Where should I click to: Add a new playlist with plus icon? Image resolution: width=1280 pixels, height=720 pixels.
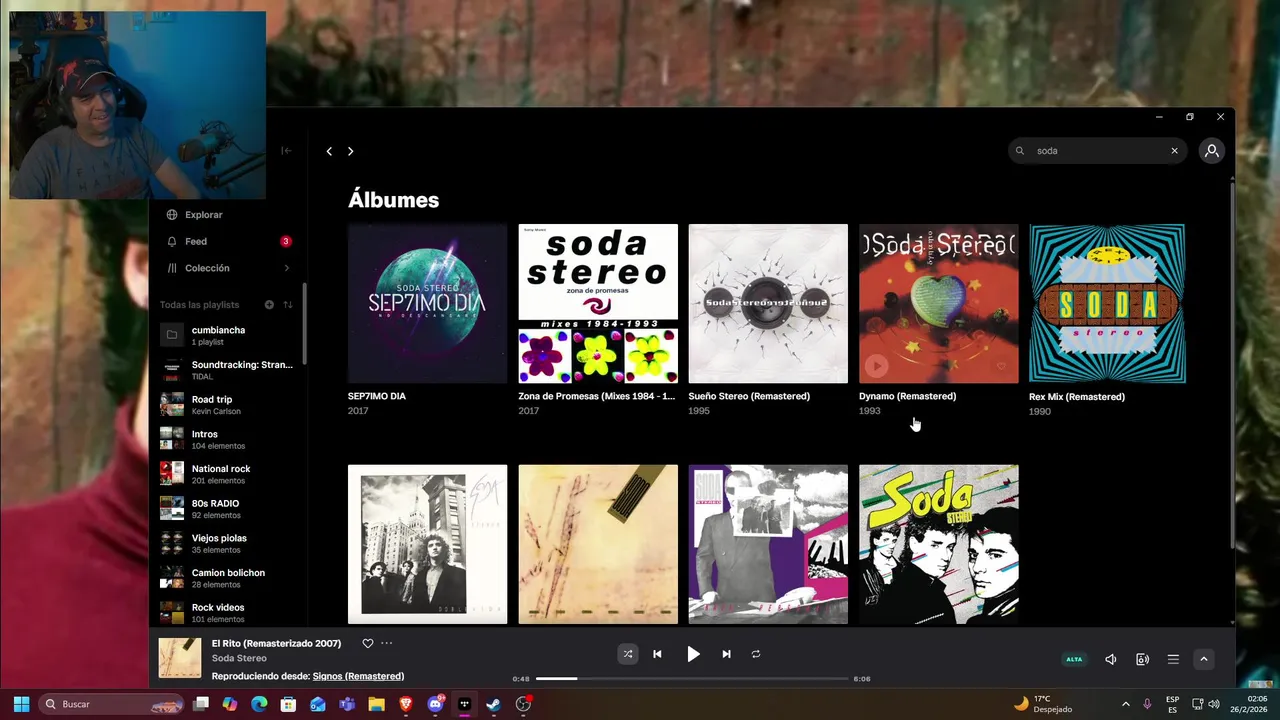pos(269,305)
